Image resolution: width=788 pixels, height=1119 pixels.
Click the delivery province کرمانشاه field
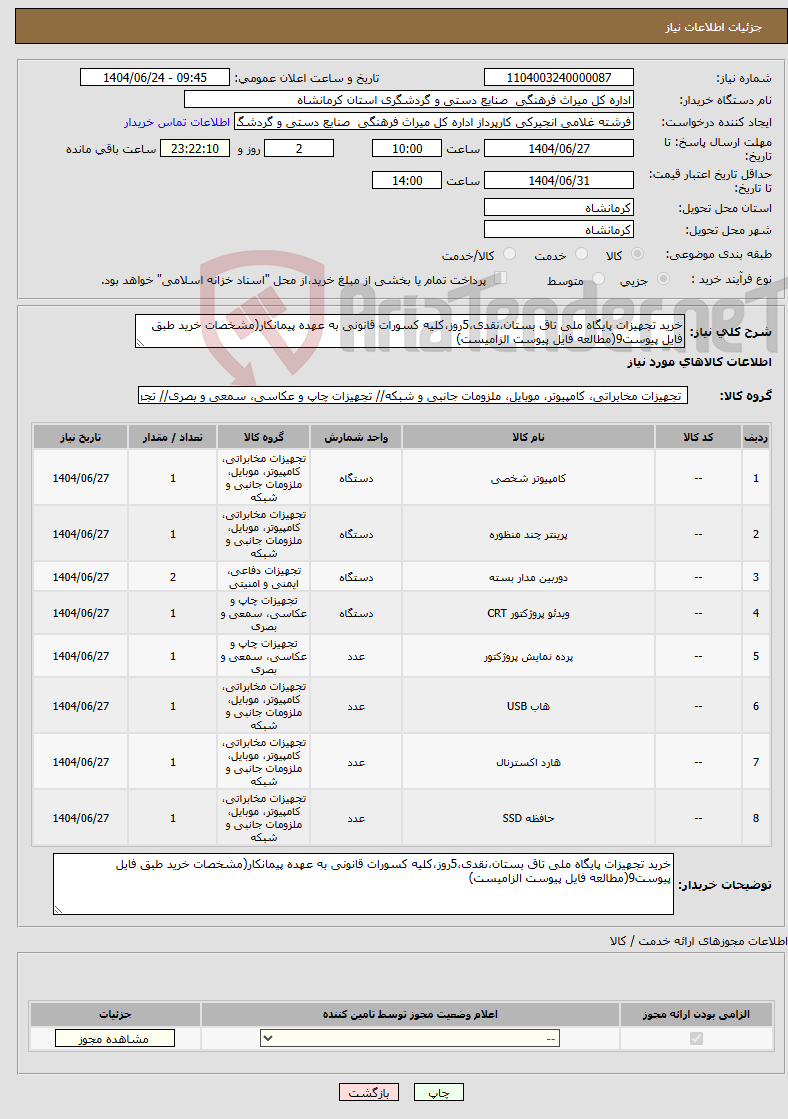(x=559, y=208)
